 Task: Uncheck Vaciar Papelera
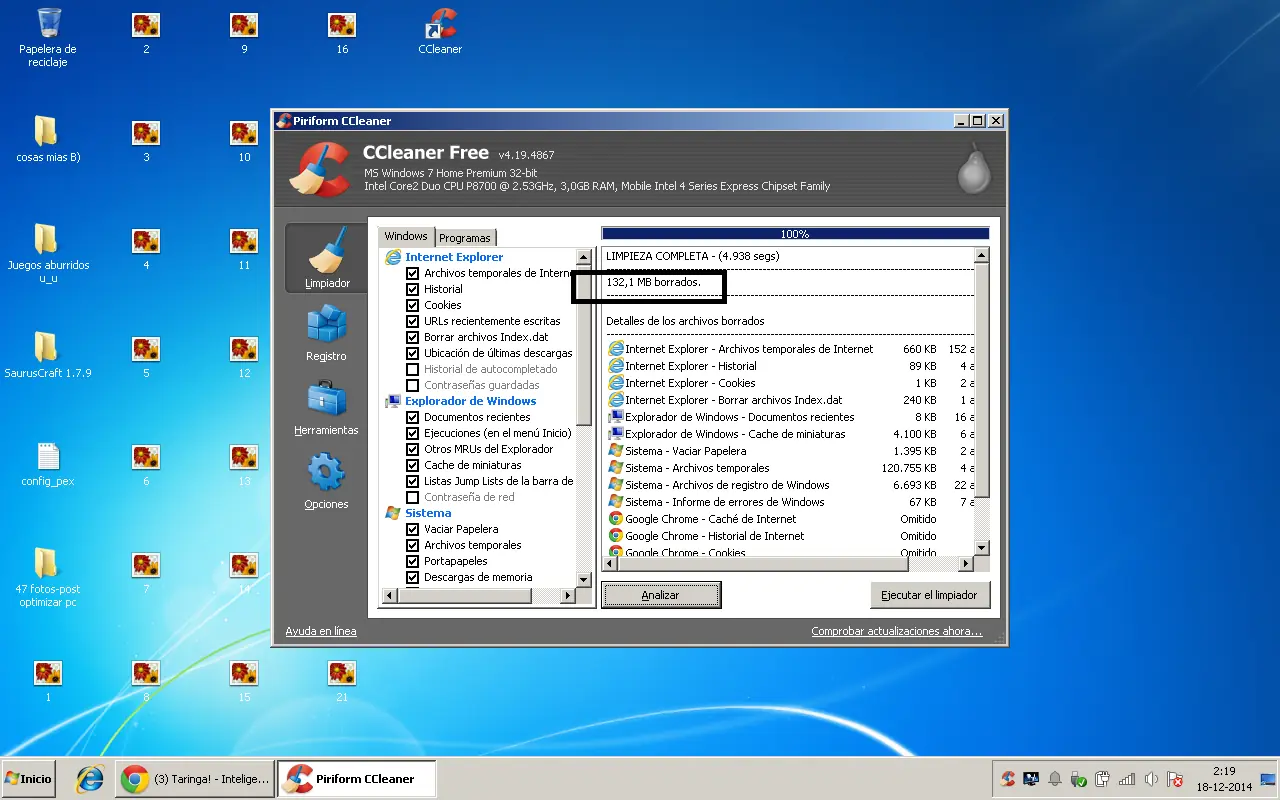coord(412,529)
